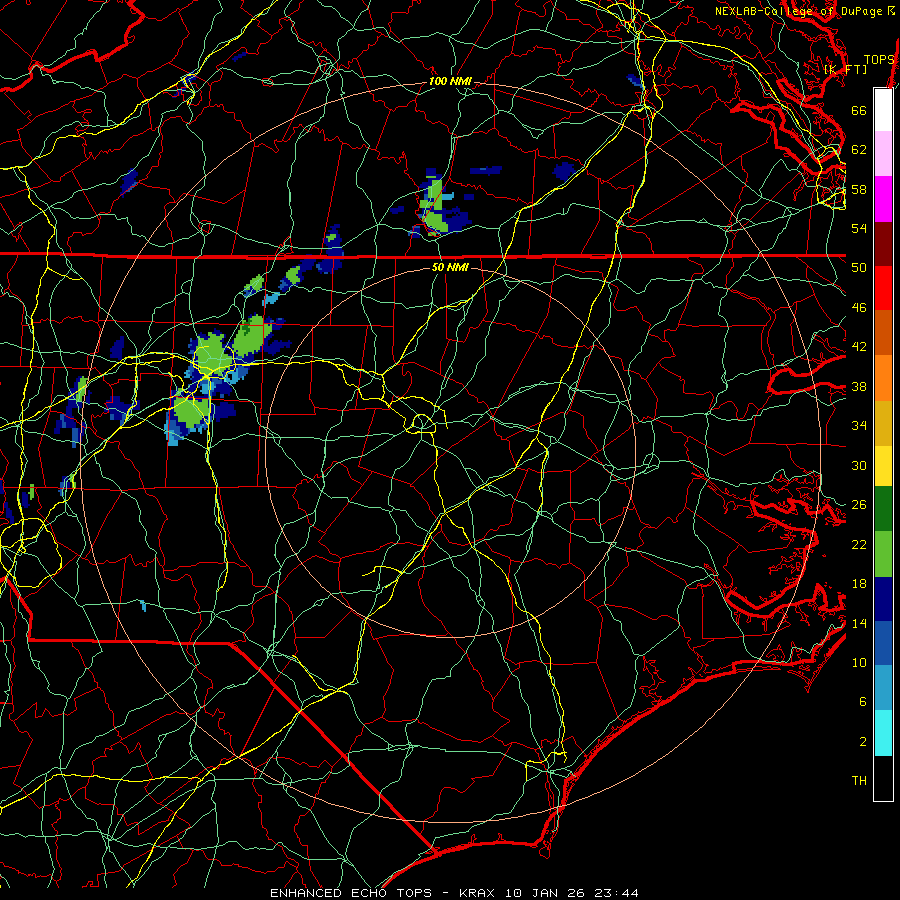
Task: Click the 50 legend scale value
Action: click(859, 268)
